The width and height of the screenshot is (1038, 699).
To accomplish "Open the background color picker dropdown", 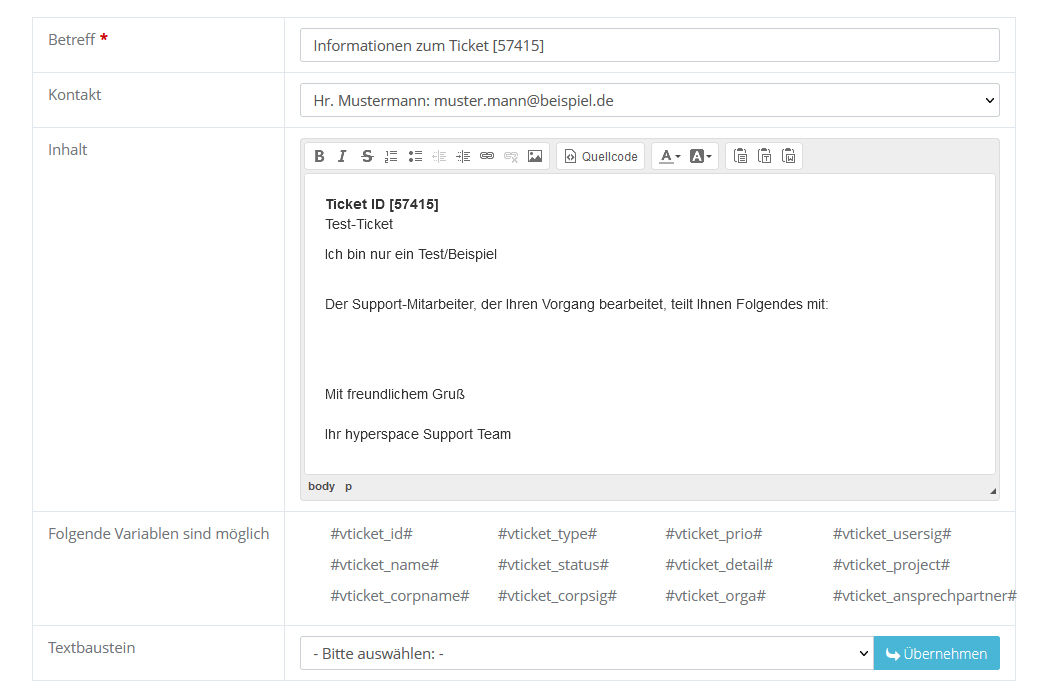I will click(x=701, y=156).
